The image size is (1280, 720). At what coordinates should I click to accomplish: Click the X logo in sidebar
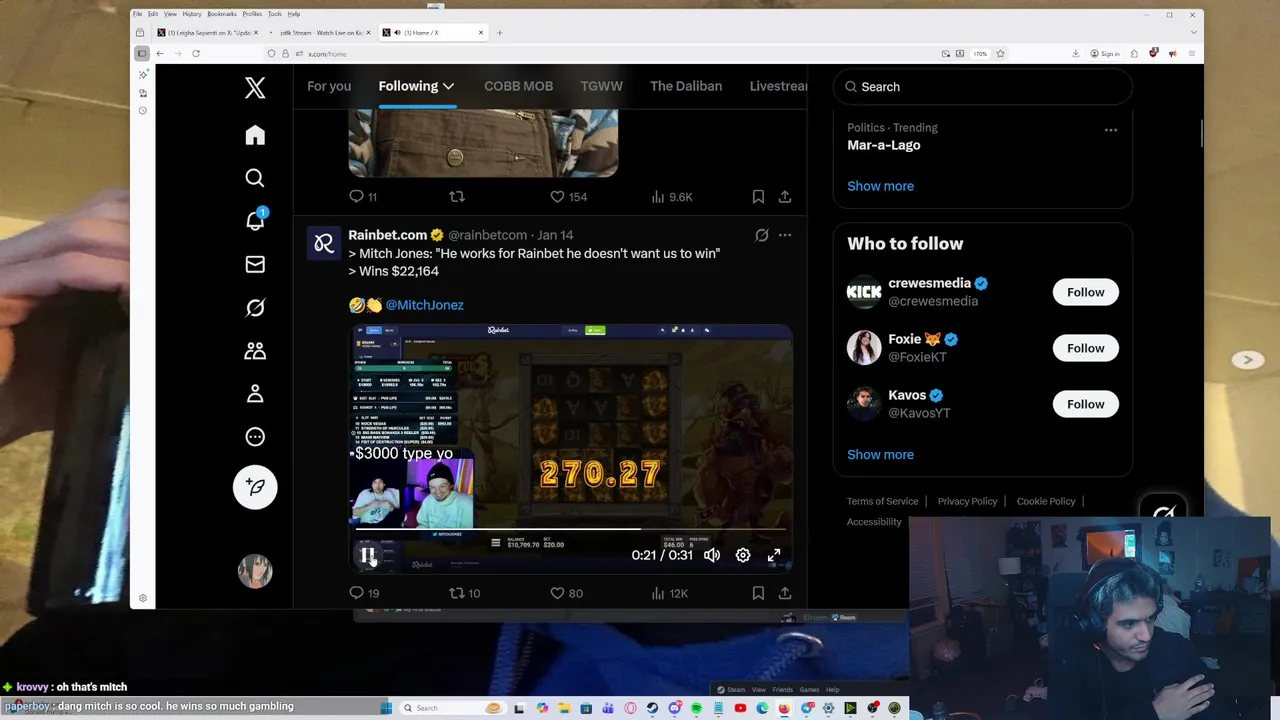click(x=255, y=88)
